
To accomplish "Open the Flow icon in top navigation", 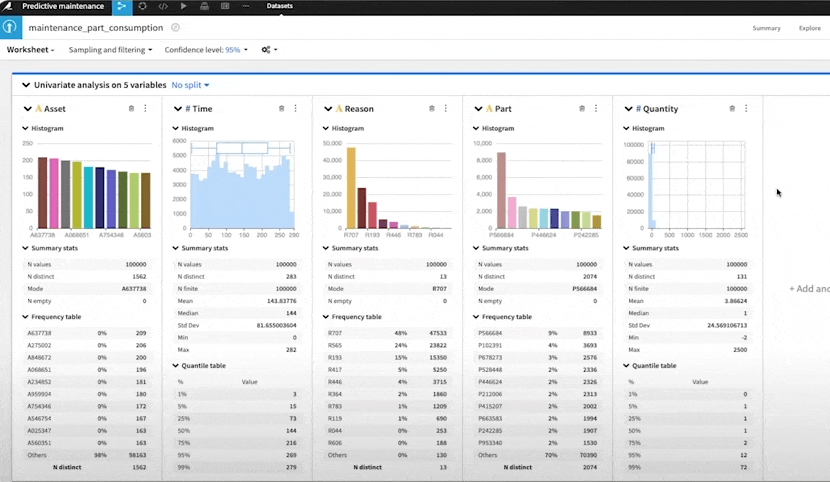I will tap(121, 6).
